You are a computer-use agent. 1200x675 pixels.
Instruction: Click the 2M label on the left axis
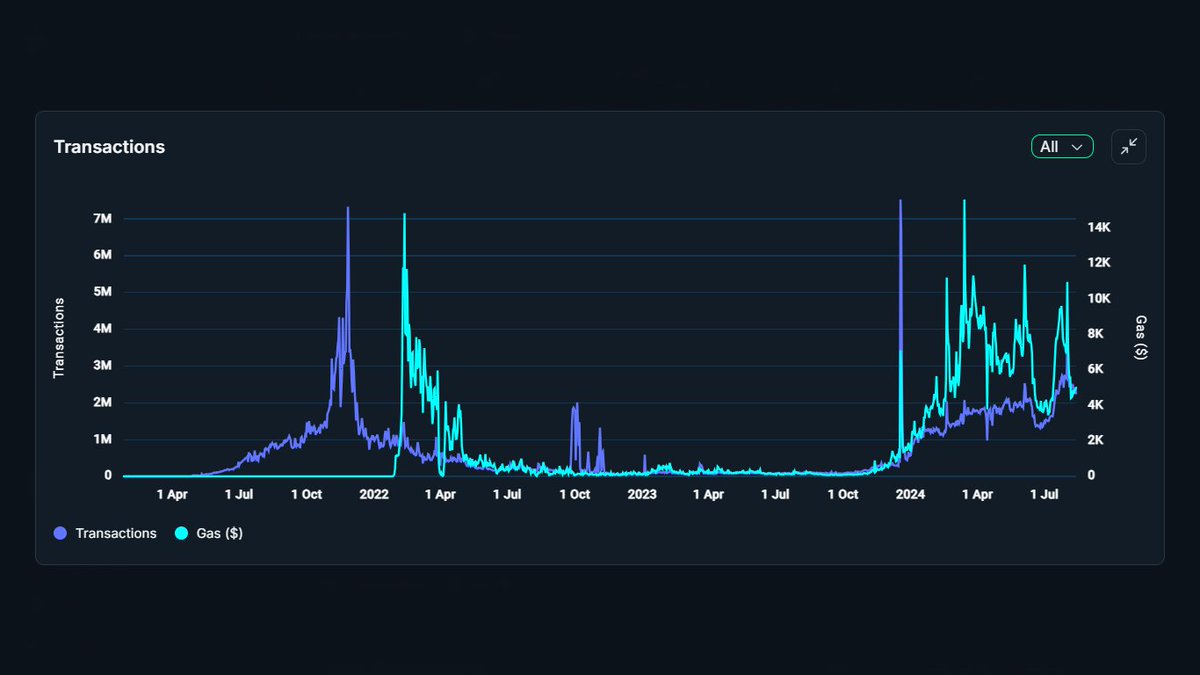coord(101,403)
